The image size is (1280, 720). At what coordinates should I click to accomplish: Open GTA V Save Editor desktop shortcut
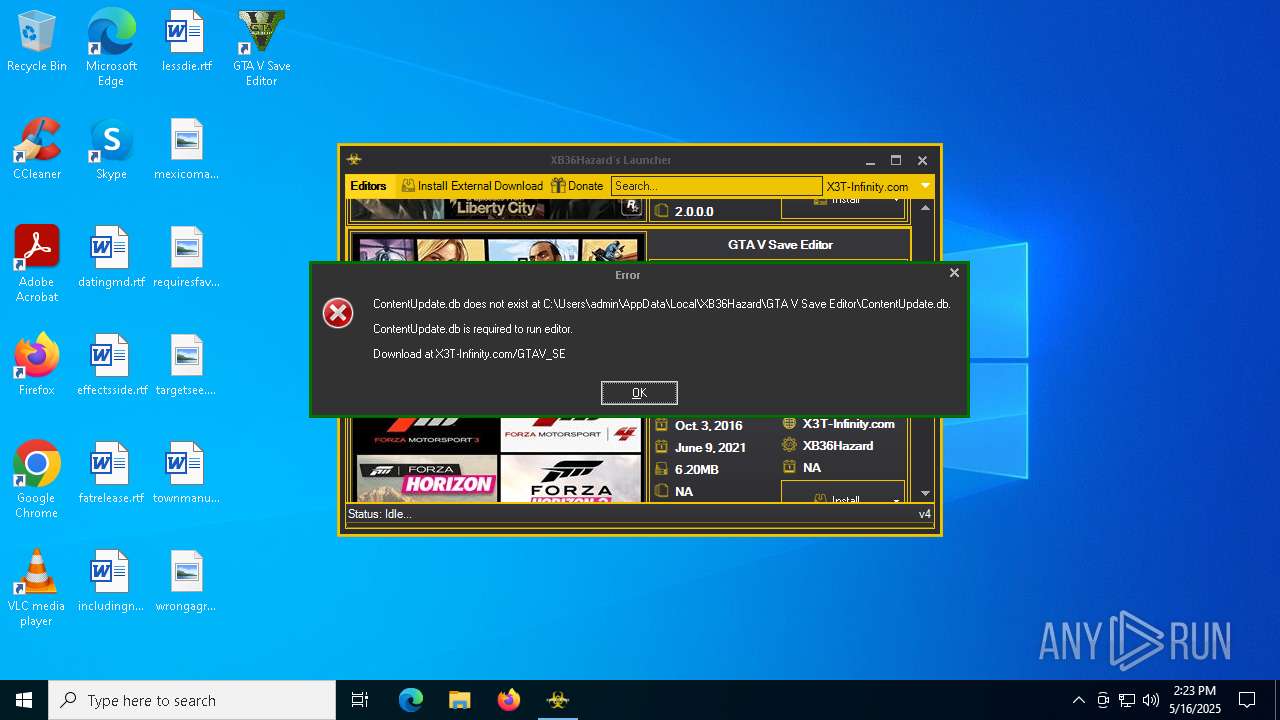(261, 48)
